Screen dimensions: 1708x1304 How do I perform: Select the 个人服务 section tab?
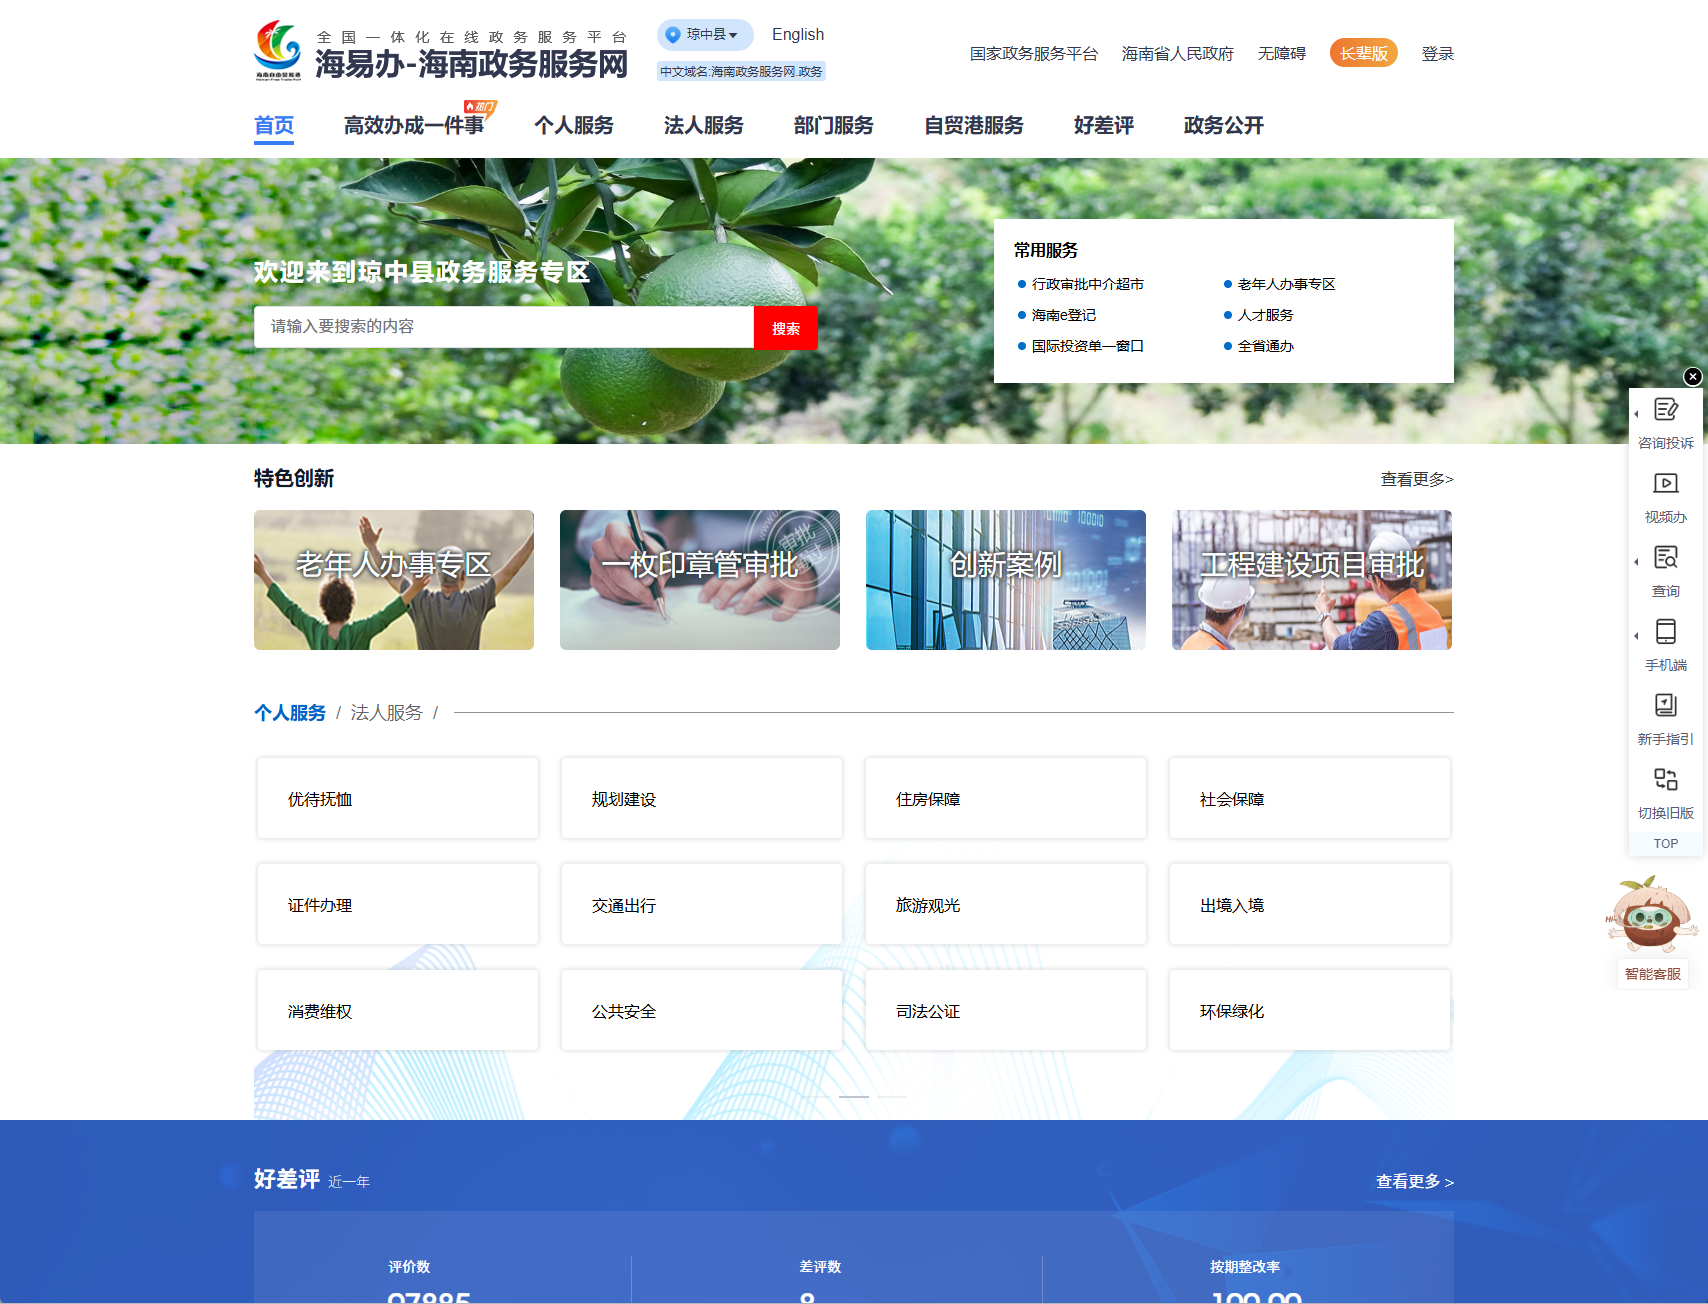click(290, 713)
